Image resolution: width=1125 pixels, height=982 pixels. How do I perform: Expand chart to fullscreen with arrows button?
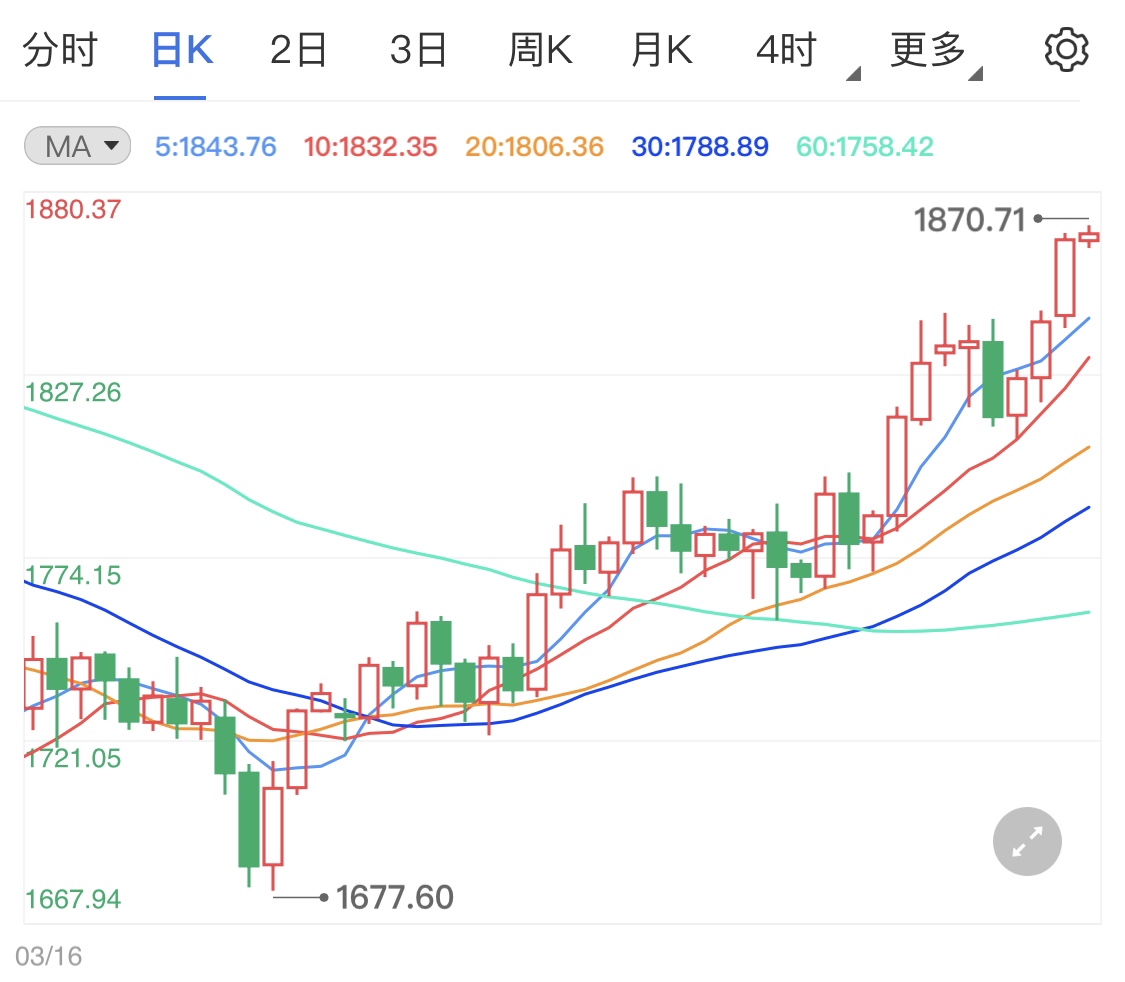[x=1027, y=841]
